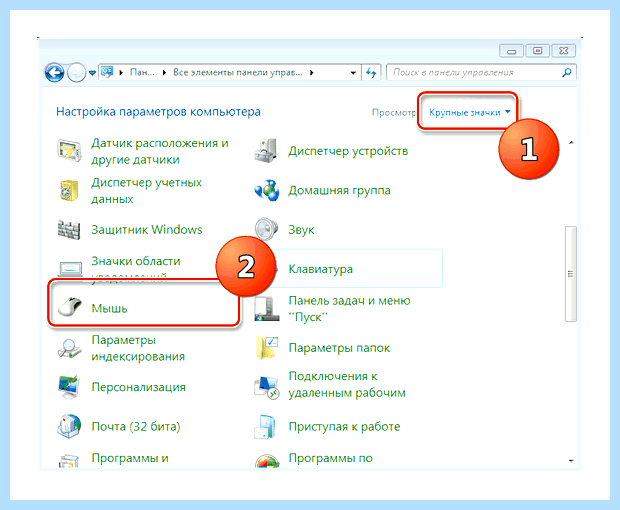Viewport: 620px width, 510px height.
Task: Open Панель задач и меню "Пуск" link
Action: pyautogui.click(x=349, y=309)
